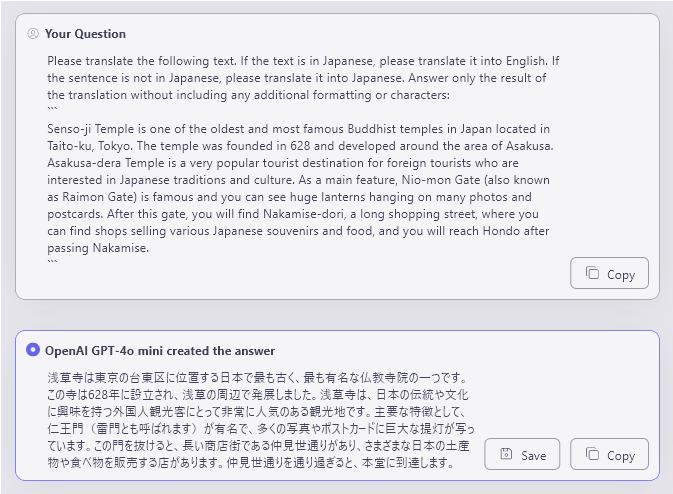673x494 pixels.
Task: Copy the Japanese translation answer
Action: pyautogui.click(x=609, y=455)
